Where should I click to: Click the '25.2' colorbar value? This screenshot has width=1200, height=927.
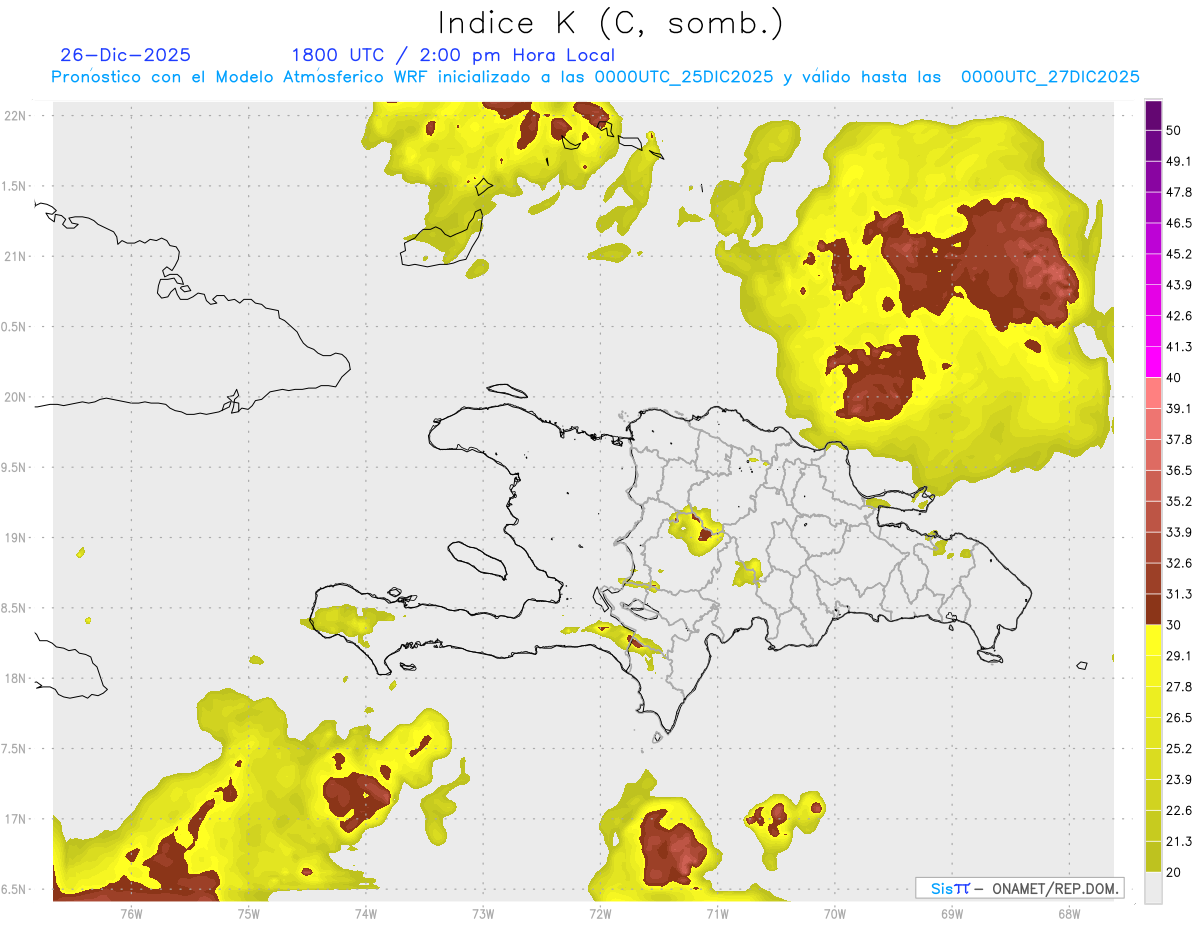point(1179,749)
